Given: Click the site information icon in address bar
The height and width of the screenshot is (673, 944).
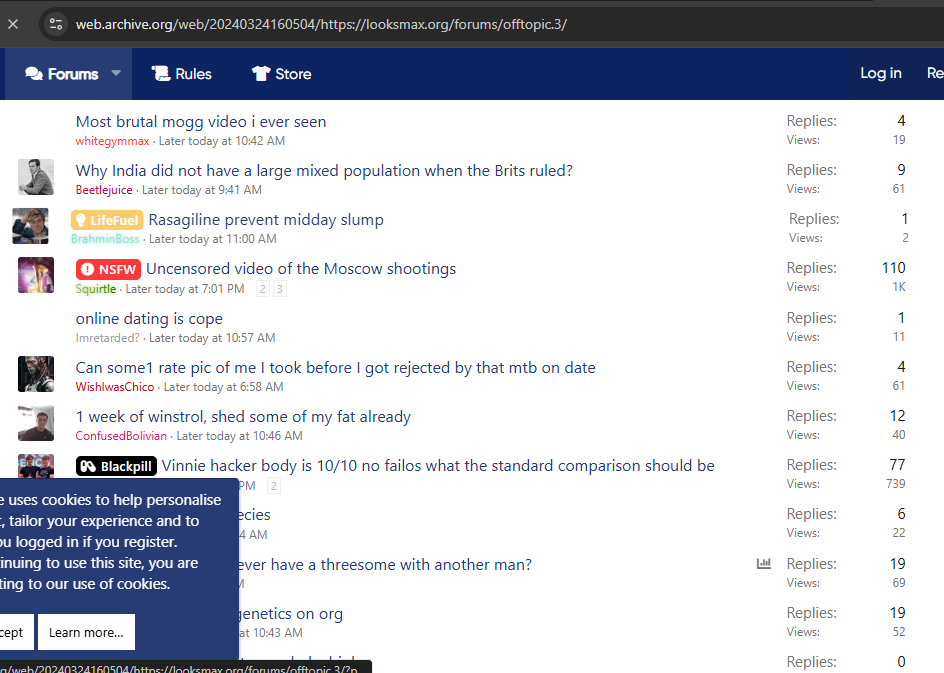Looking at the screenshot, I should (x=56, y=24).
